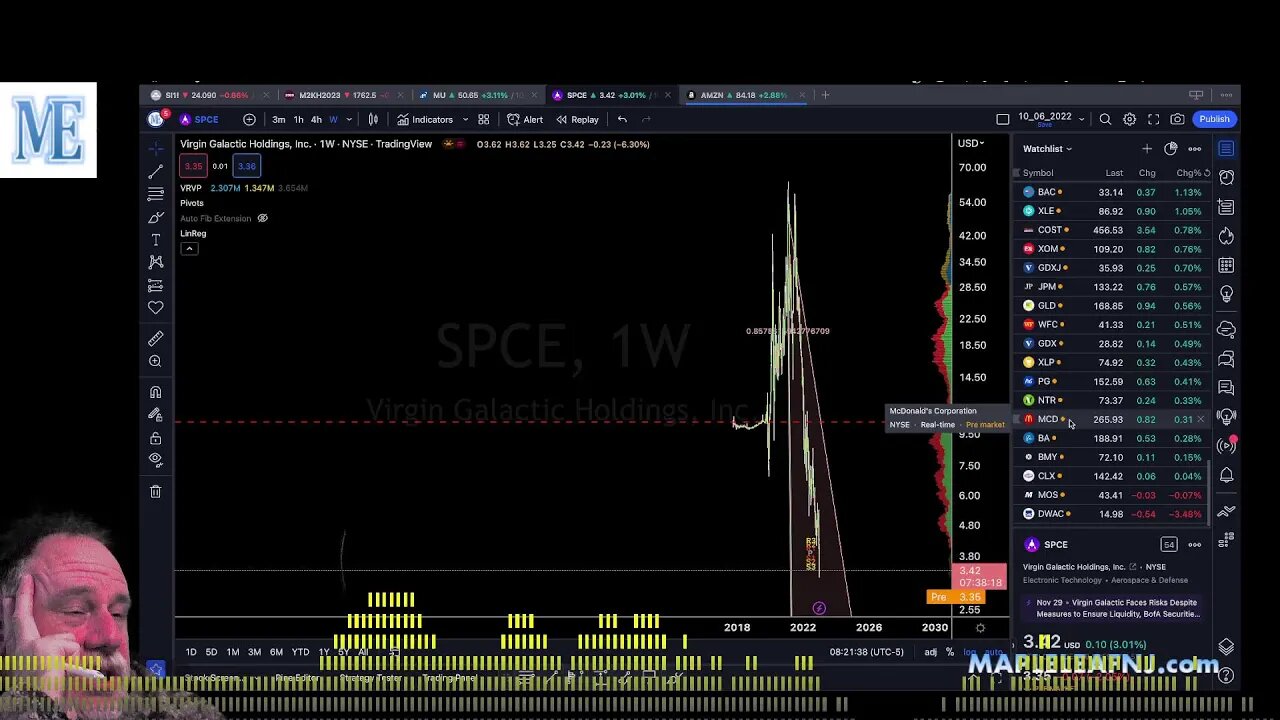
Task: Select the crosshair cursor tool
Action: tap(155, 149)
